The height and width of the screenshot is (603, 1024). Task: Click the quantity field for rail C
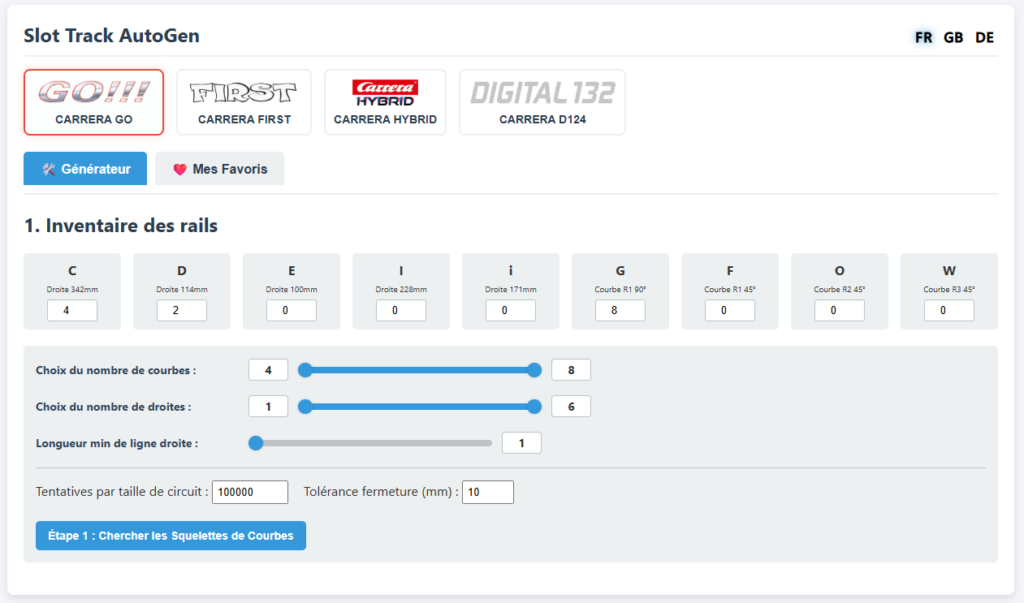72,310
